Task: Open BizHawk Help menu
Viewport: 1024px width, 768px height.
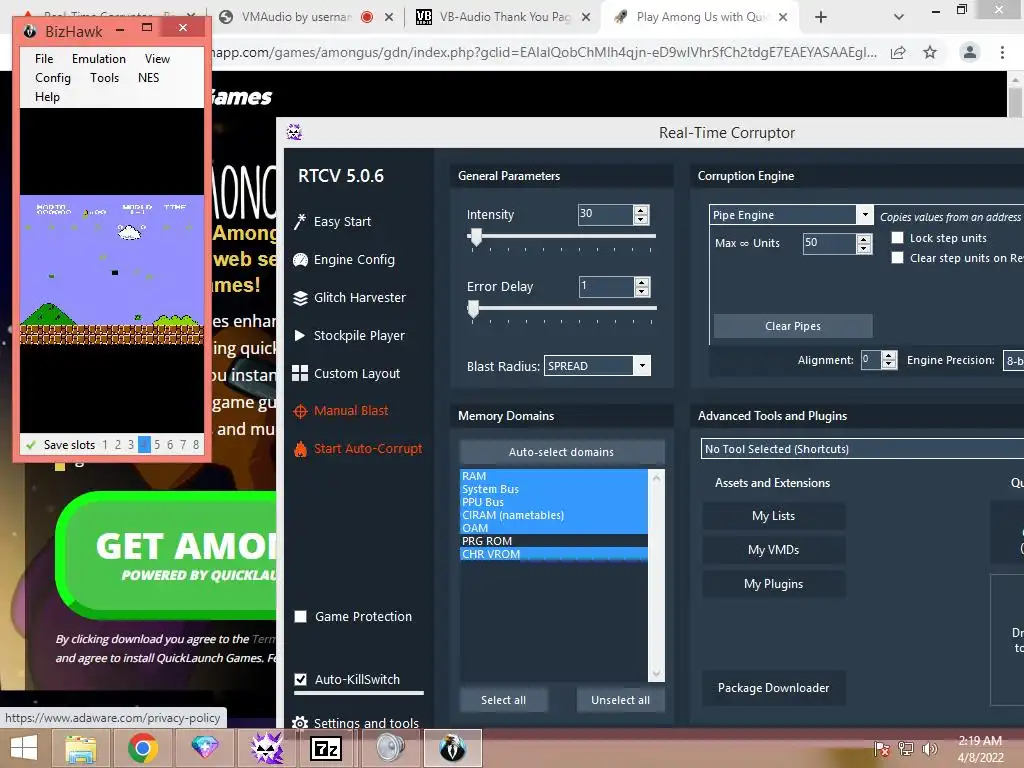Action: click(x=47, y=97)
